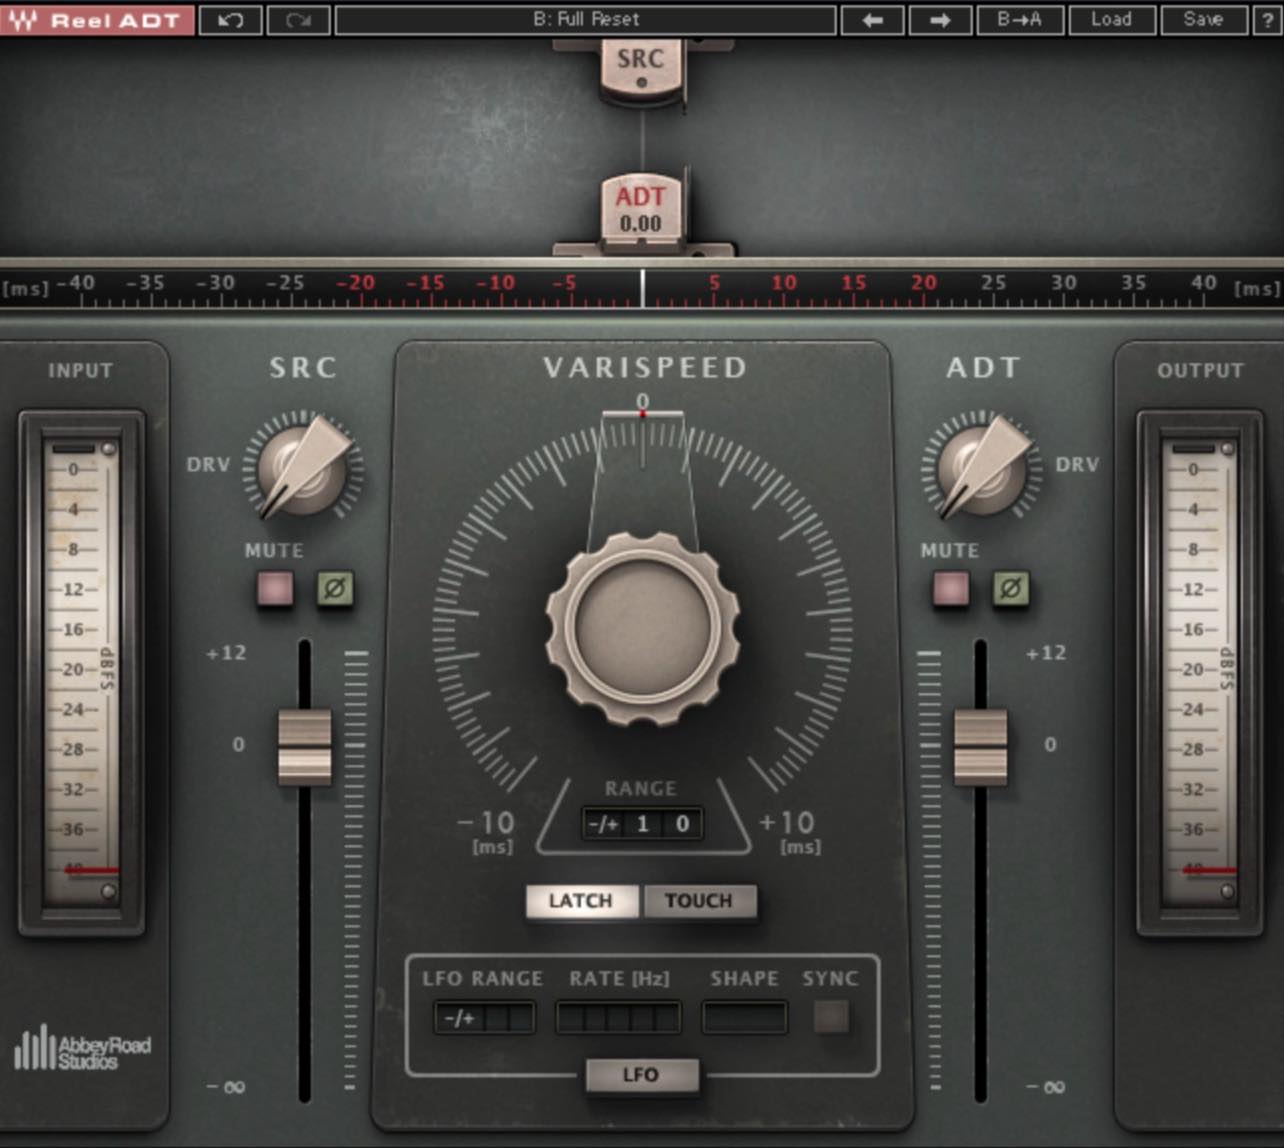Click the ADT drive knob
Image resolution: width=1284 pixels, height=1148 pixels.
pyautogui.click(x=981, y=466)
